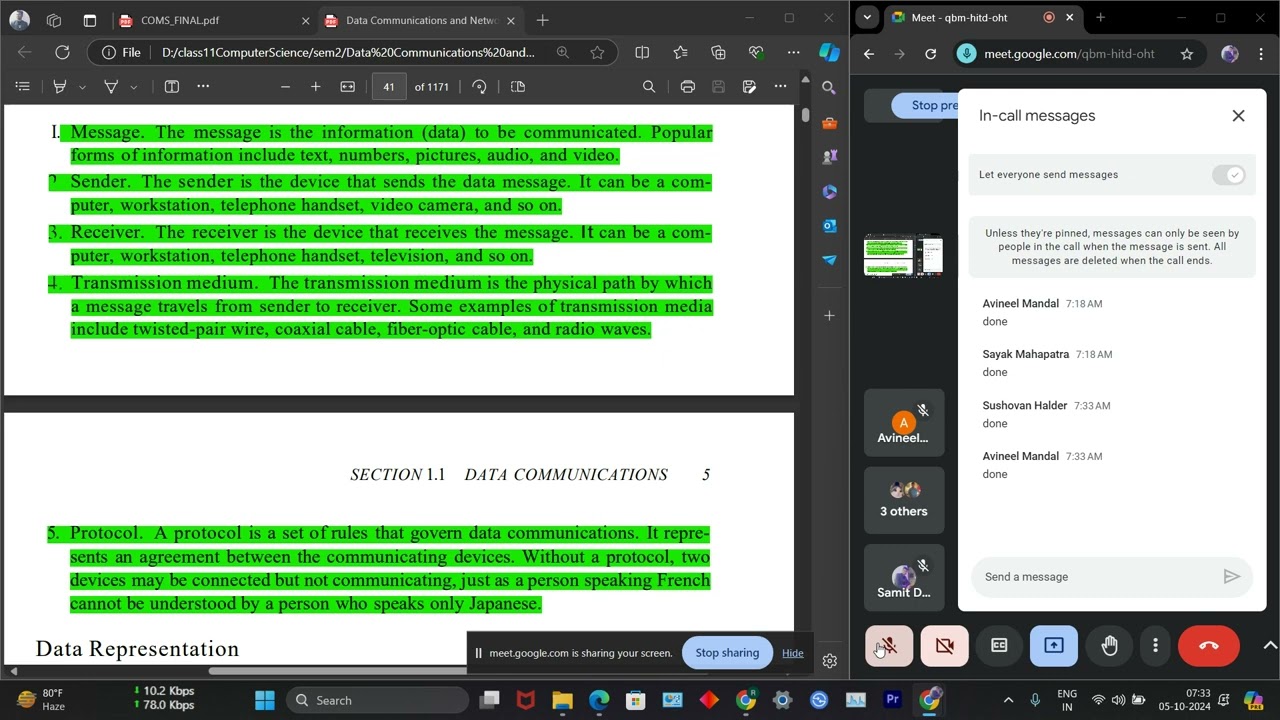Print the PDF document

click(688, 87)
